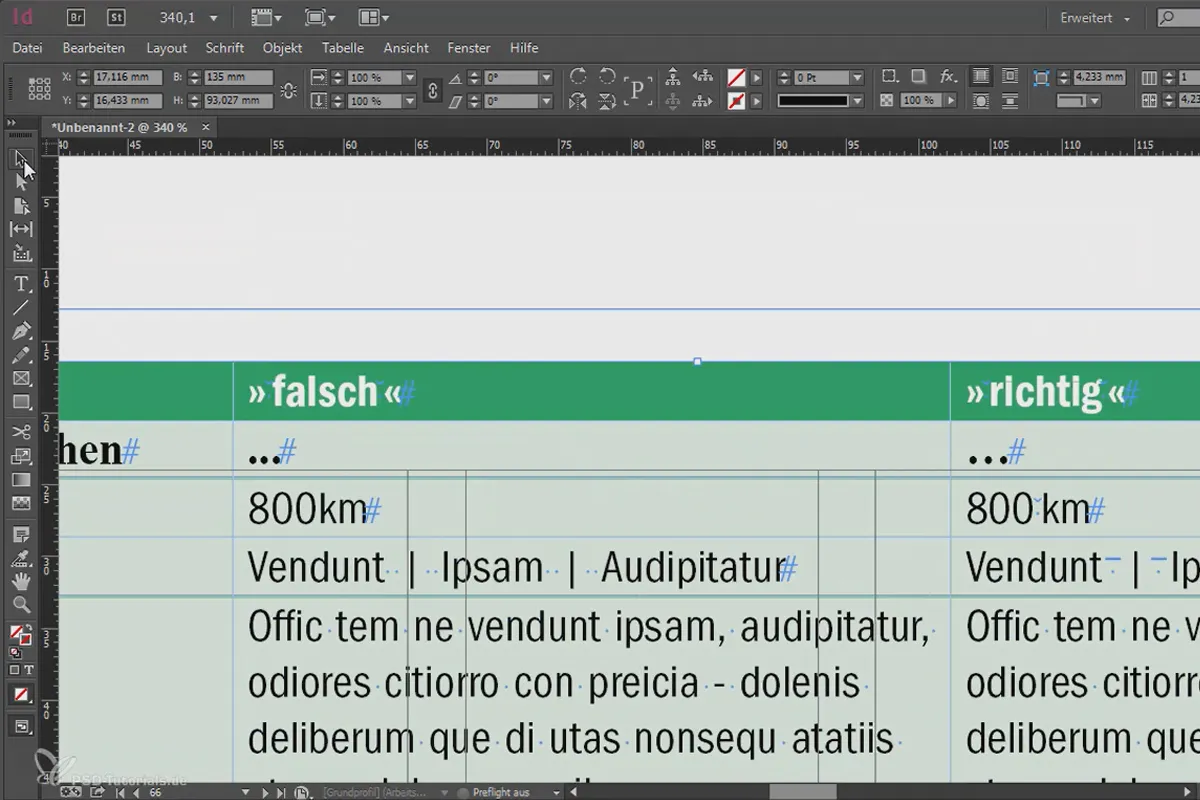
Task: Toggle fill and stroke swatch in toolbox
Action: coord(20,635)
